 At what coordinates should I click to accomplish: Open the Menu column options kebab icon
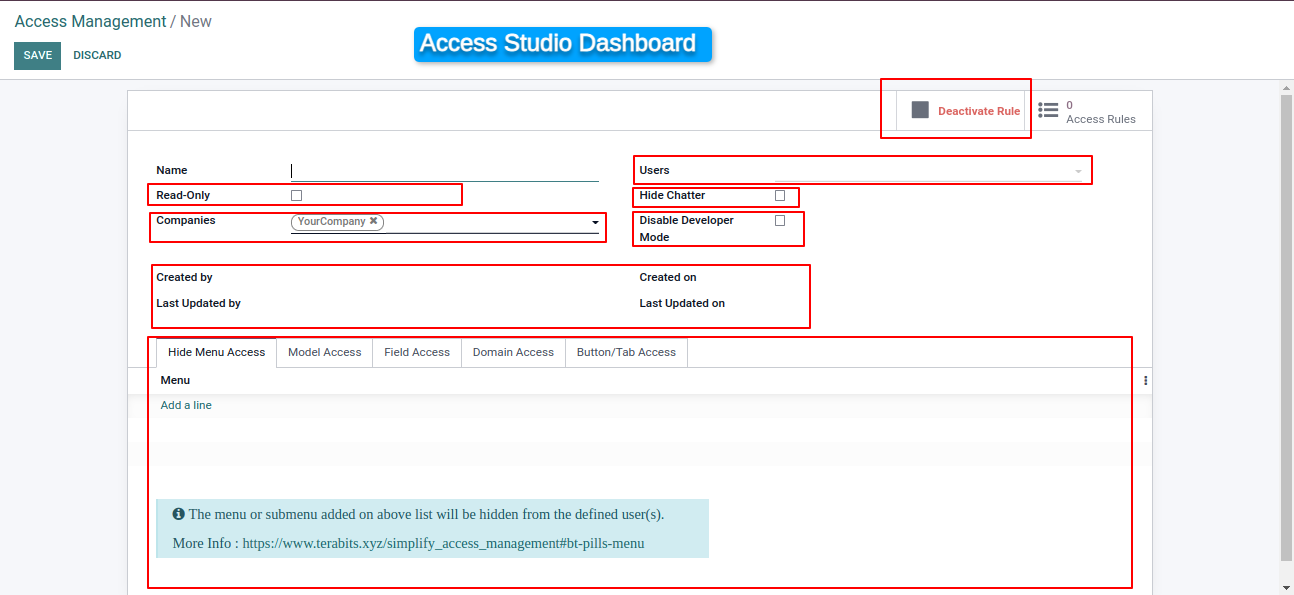coord(1145,381)
